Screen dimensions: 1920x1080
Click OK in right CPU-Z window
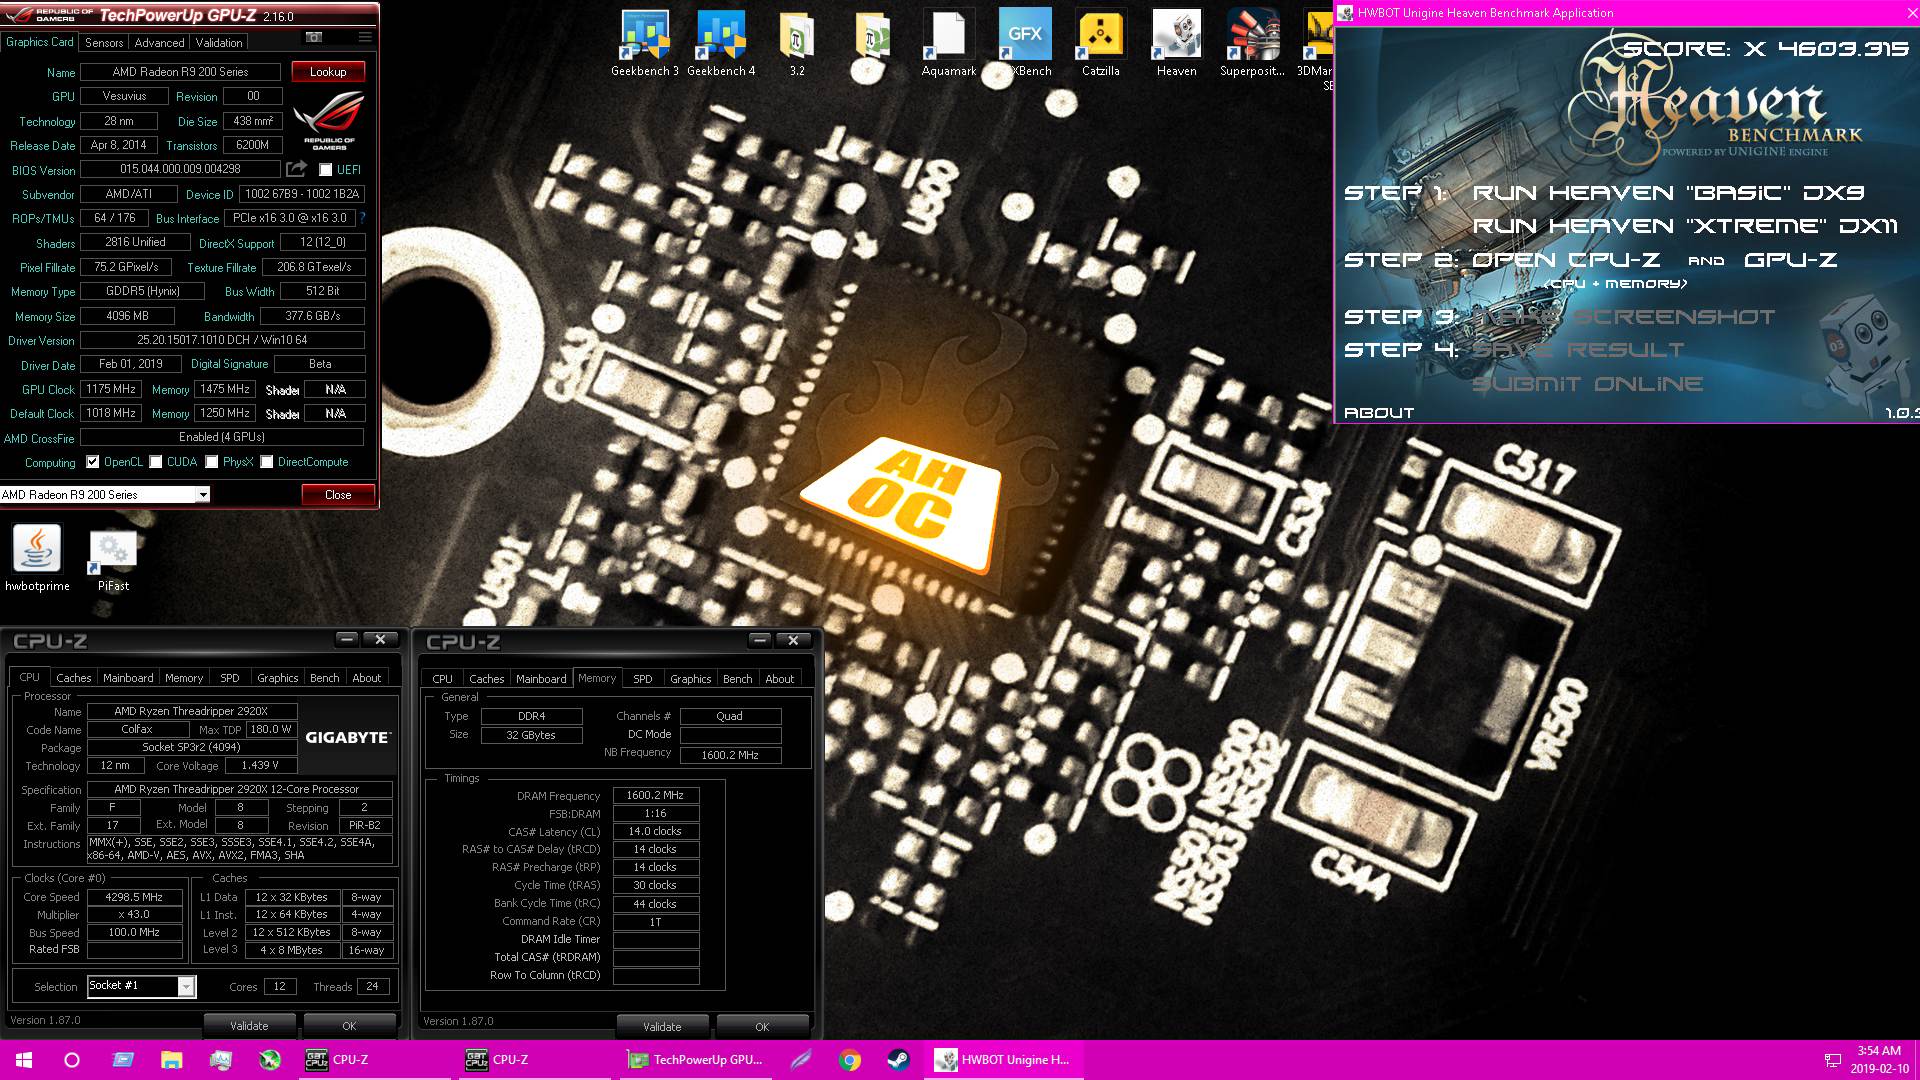[762, 1027]
